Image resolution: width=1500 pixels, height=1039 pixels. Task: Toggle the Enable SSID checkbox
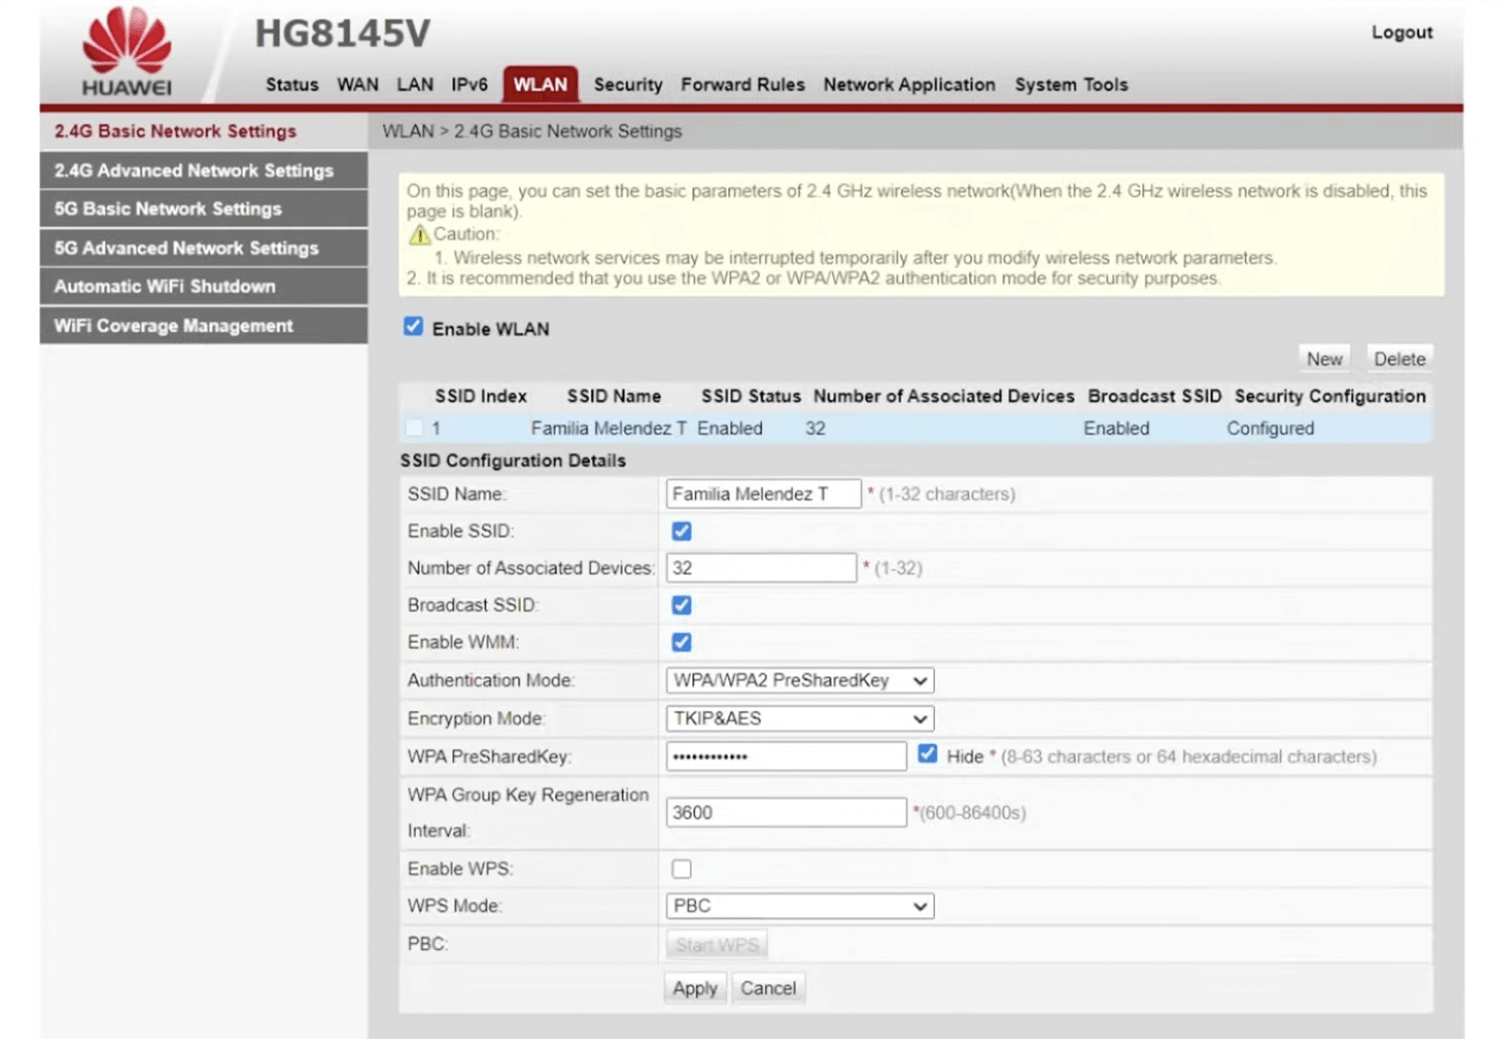click(x=681, y=531)
